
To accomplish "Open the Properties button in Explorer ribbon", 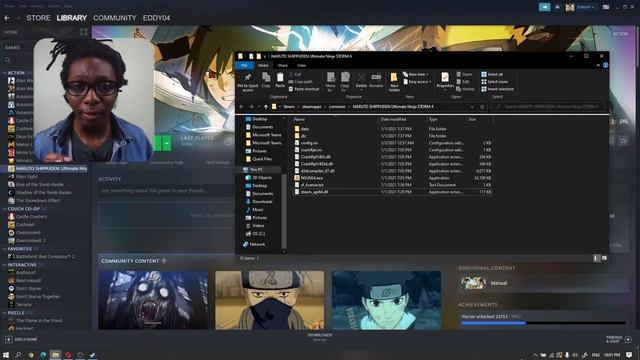I will click(x=445, y=80).
